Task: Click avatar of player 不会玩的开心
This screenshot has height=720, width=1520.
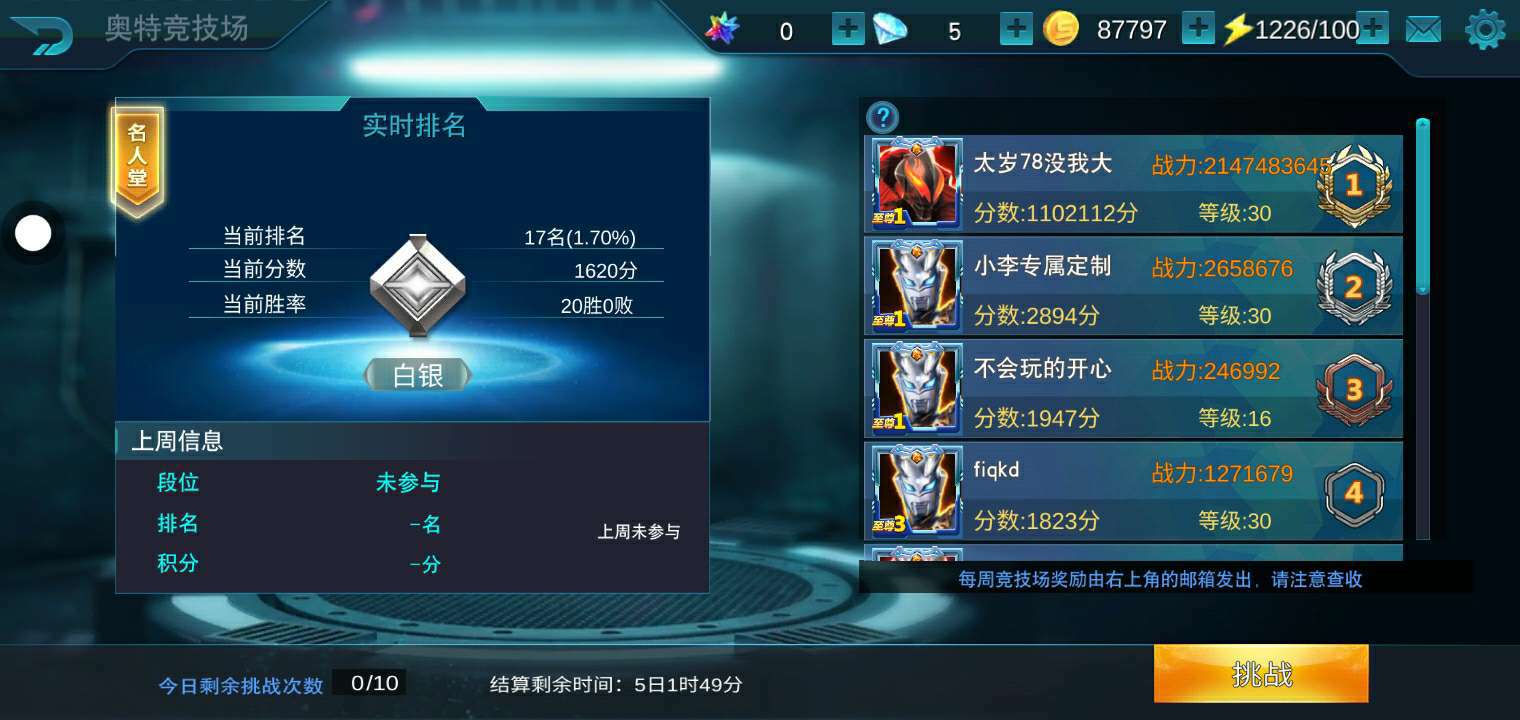Action: tap(917, 388)
